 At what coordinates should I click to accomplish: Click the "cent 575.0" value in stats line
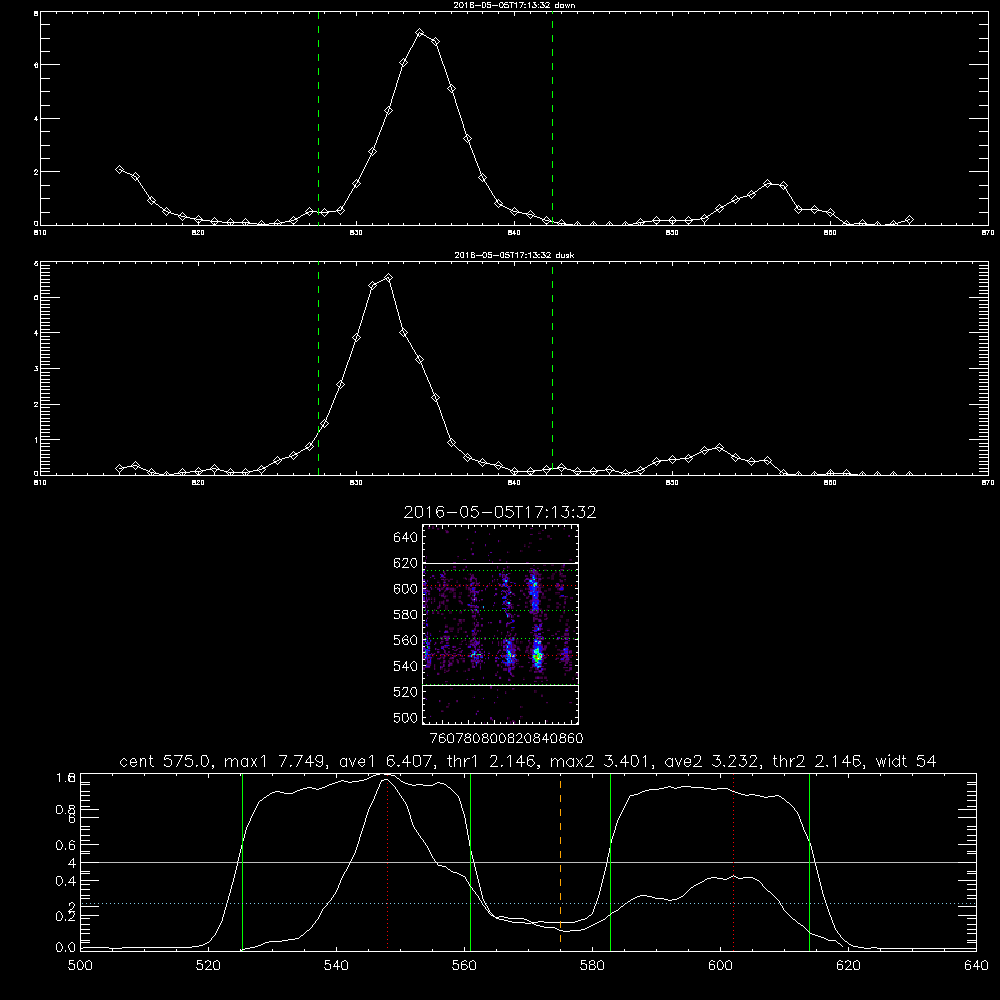coord(165,761)
